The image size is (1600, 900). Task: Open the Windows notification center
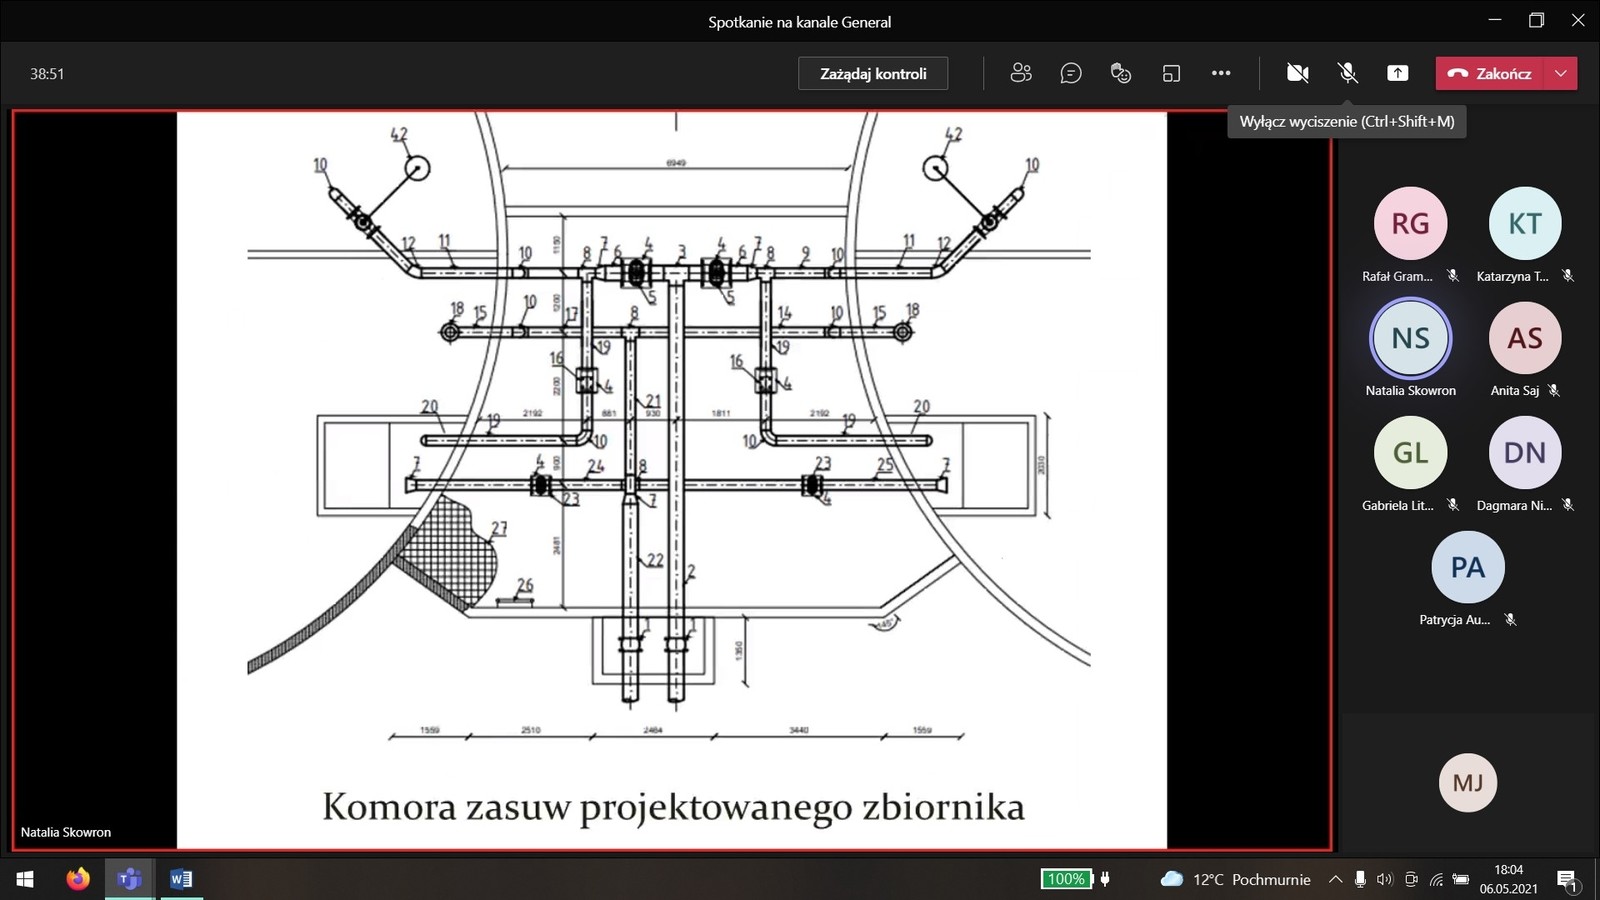click(x=1567, y=879)
